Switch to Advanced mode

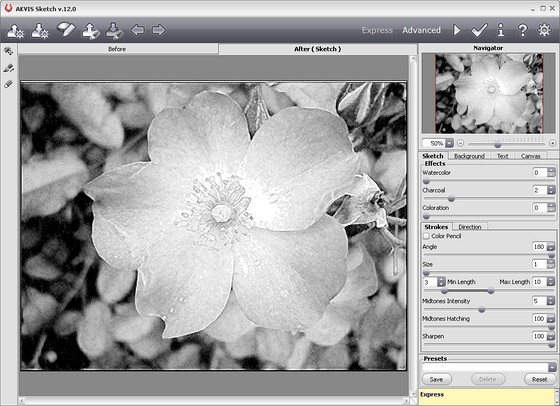[421, 30]
